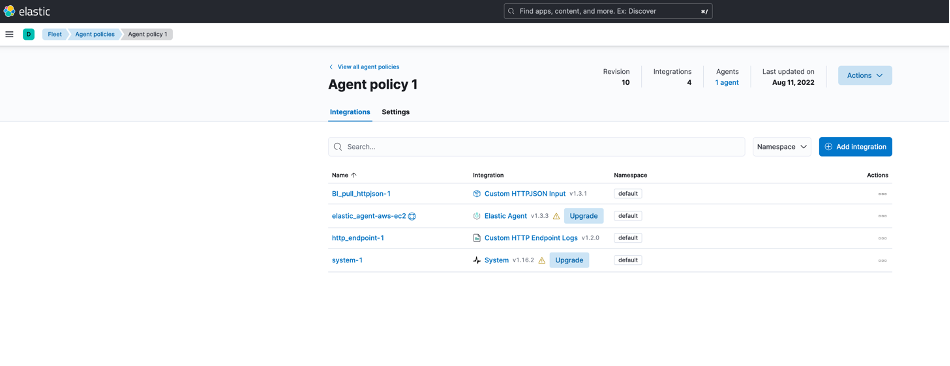
Task: Open the hamburger navigation menu
Action: click(x=9, y=35)
